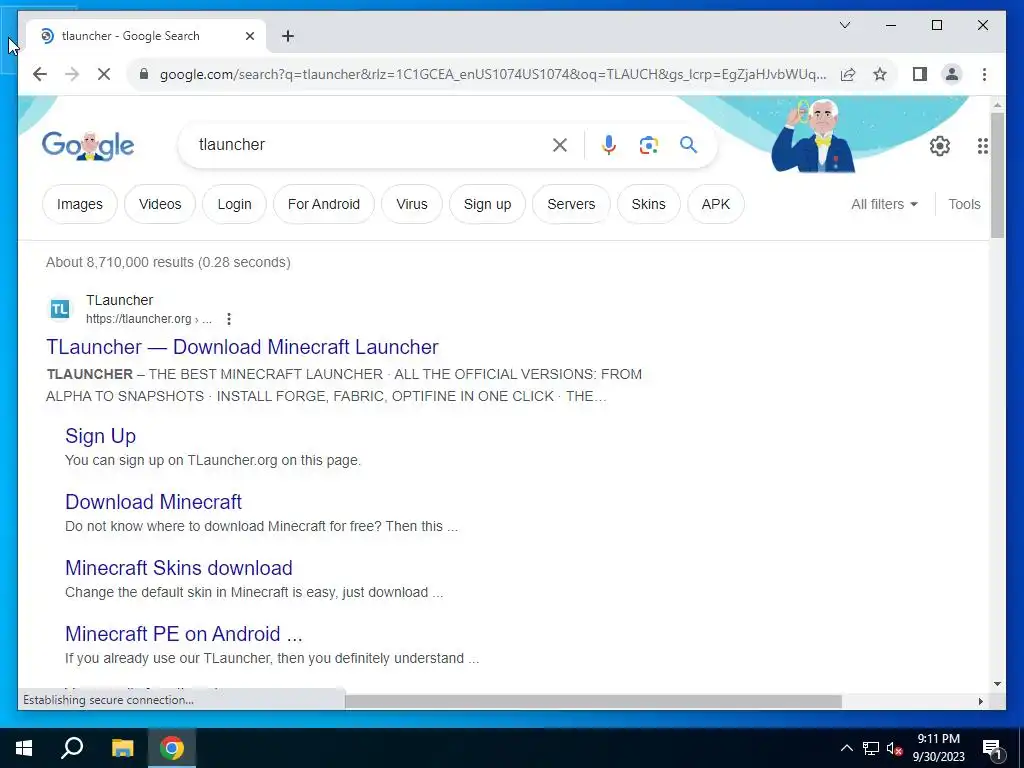Expand the All filters dropdown

coord(884,204)
